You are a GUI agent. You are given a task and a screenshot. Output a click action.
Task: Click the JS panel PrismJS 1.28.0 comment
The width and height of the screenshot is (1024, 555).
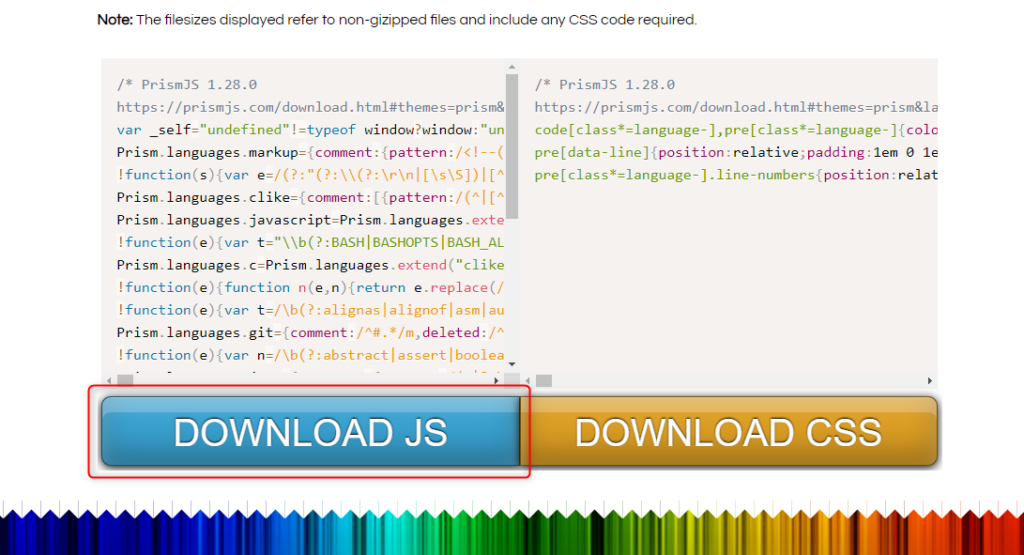187,85
